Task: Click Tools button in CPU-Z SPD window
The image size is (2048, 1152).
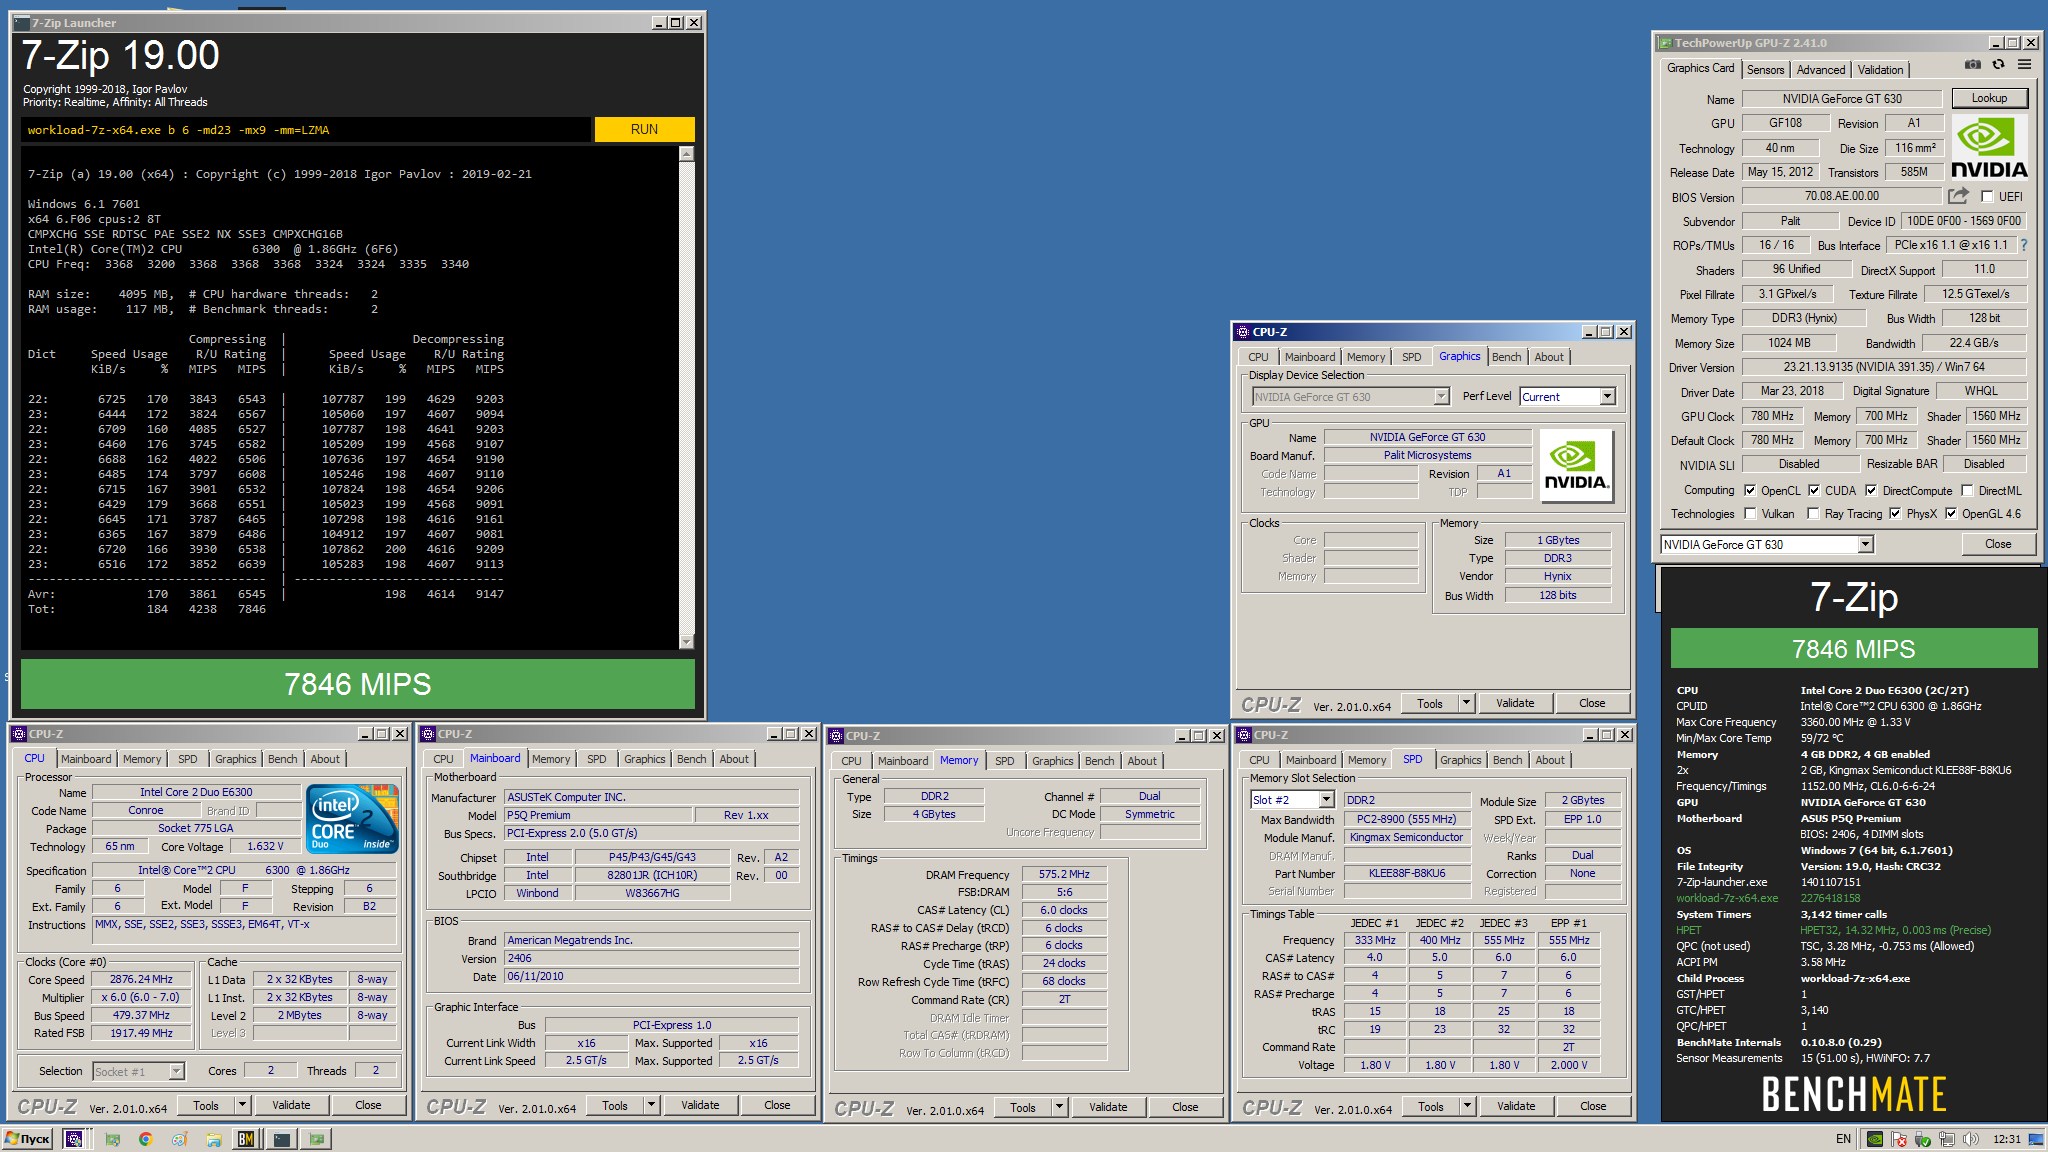Action: [x=1431, y=1106]
